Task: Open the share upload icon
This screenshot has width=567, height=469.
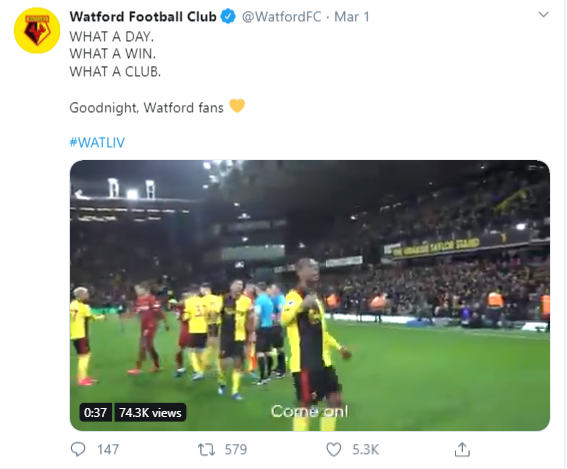Action: tap(462, 449)
